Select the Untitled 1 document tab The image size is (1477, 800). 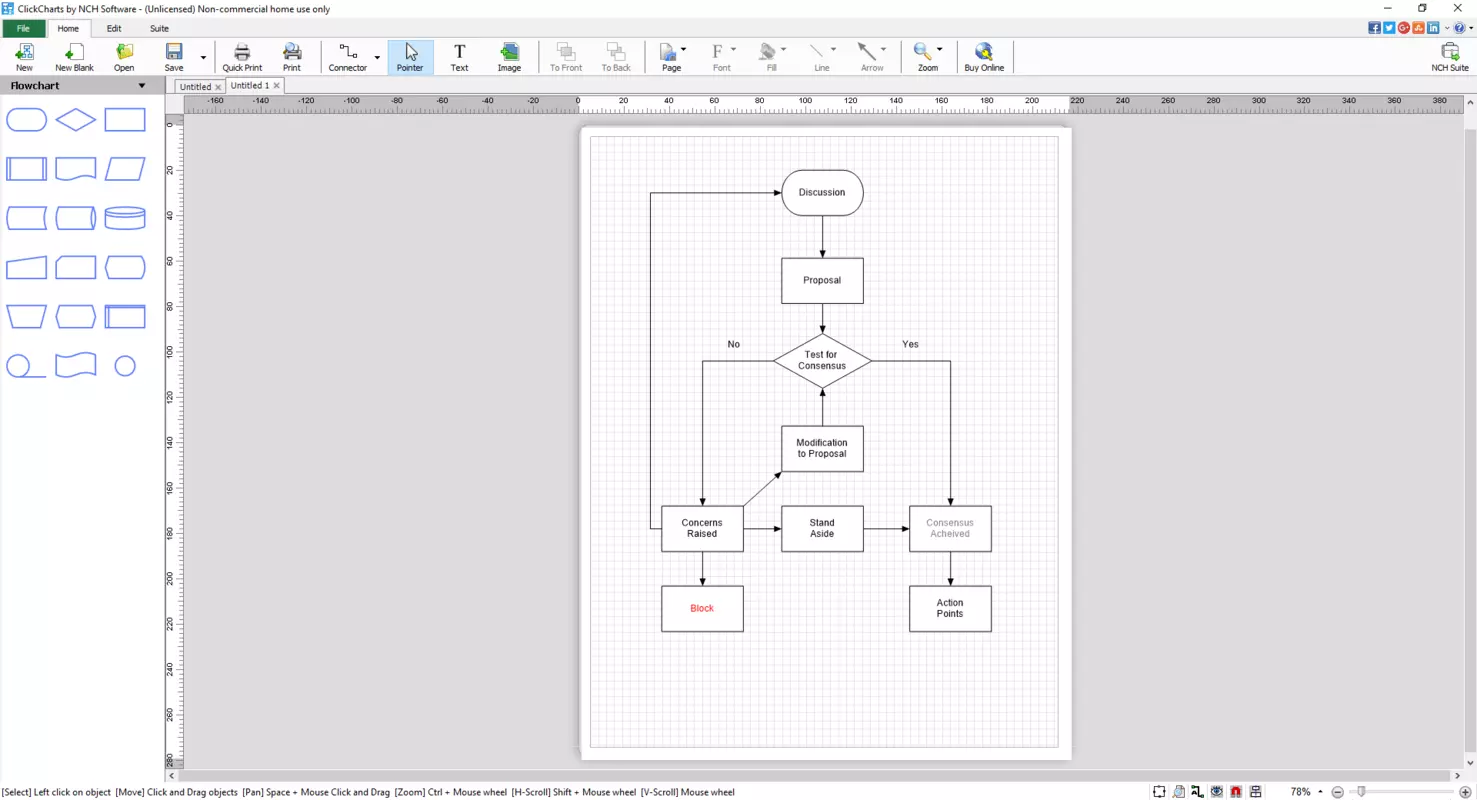point(250,86)
